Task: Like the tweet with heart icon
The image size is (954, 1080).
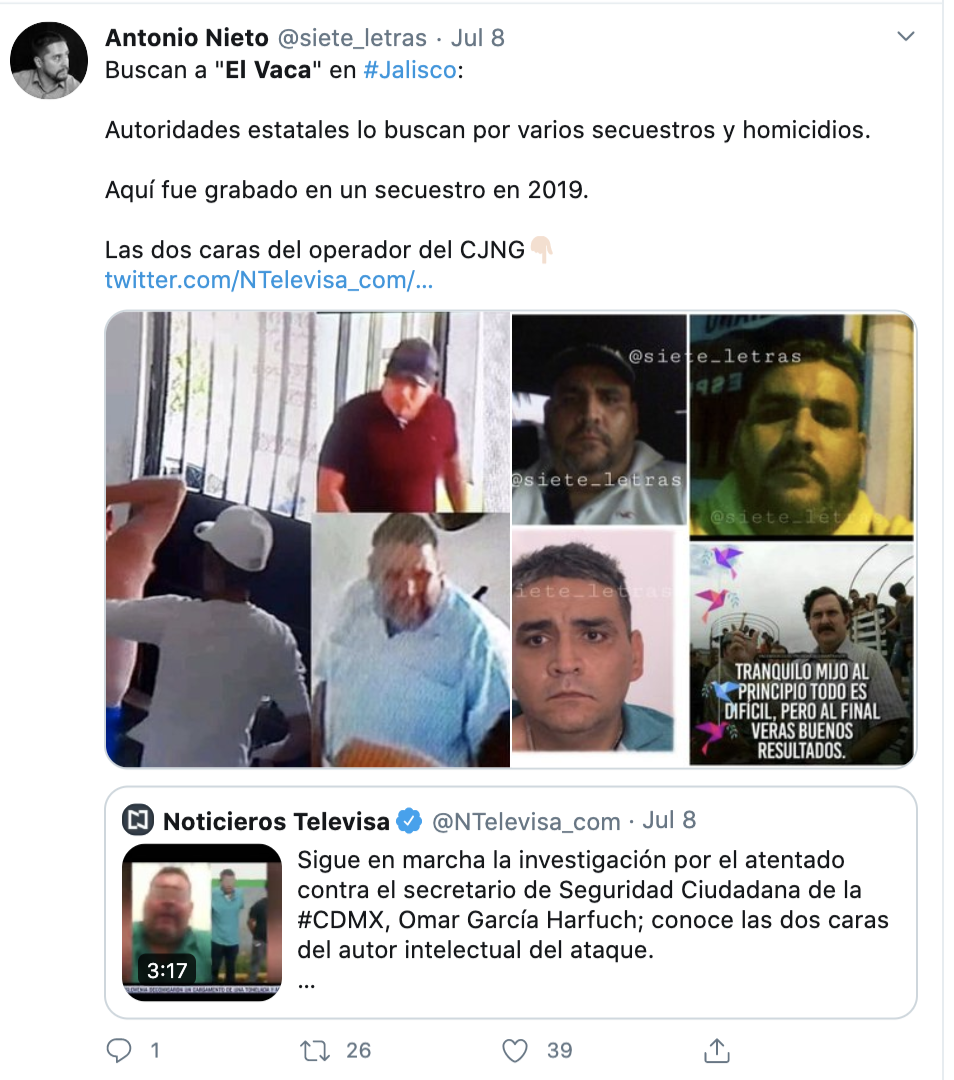Action: [x=515, y=1050]
